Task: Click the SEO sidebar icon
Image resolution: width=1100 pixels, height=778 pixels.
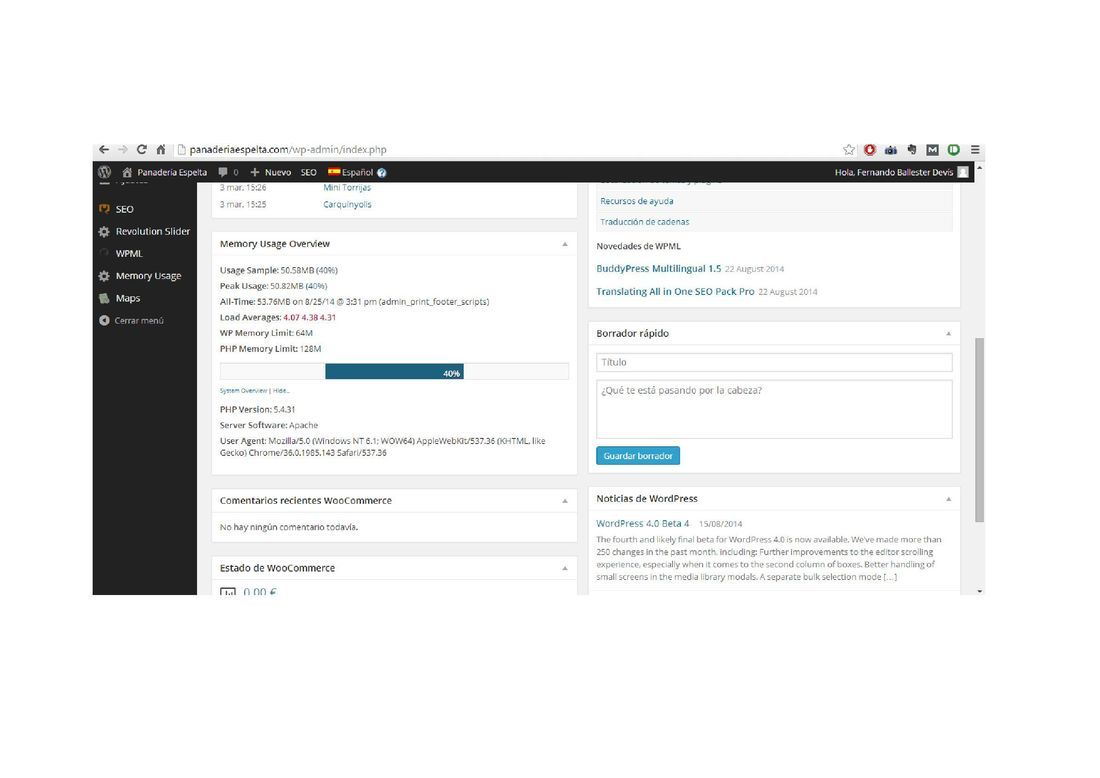Action: pyautogui.click(x=104, y=209)
